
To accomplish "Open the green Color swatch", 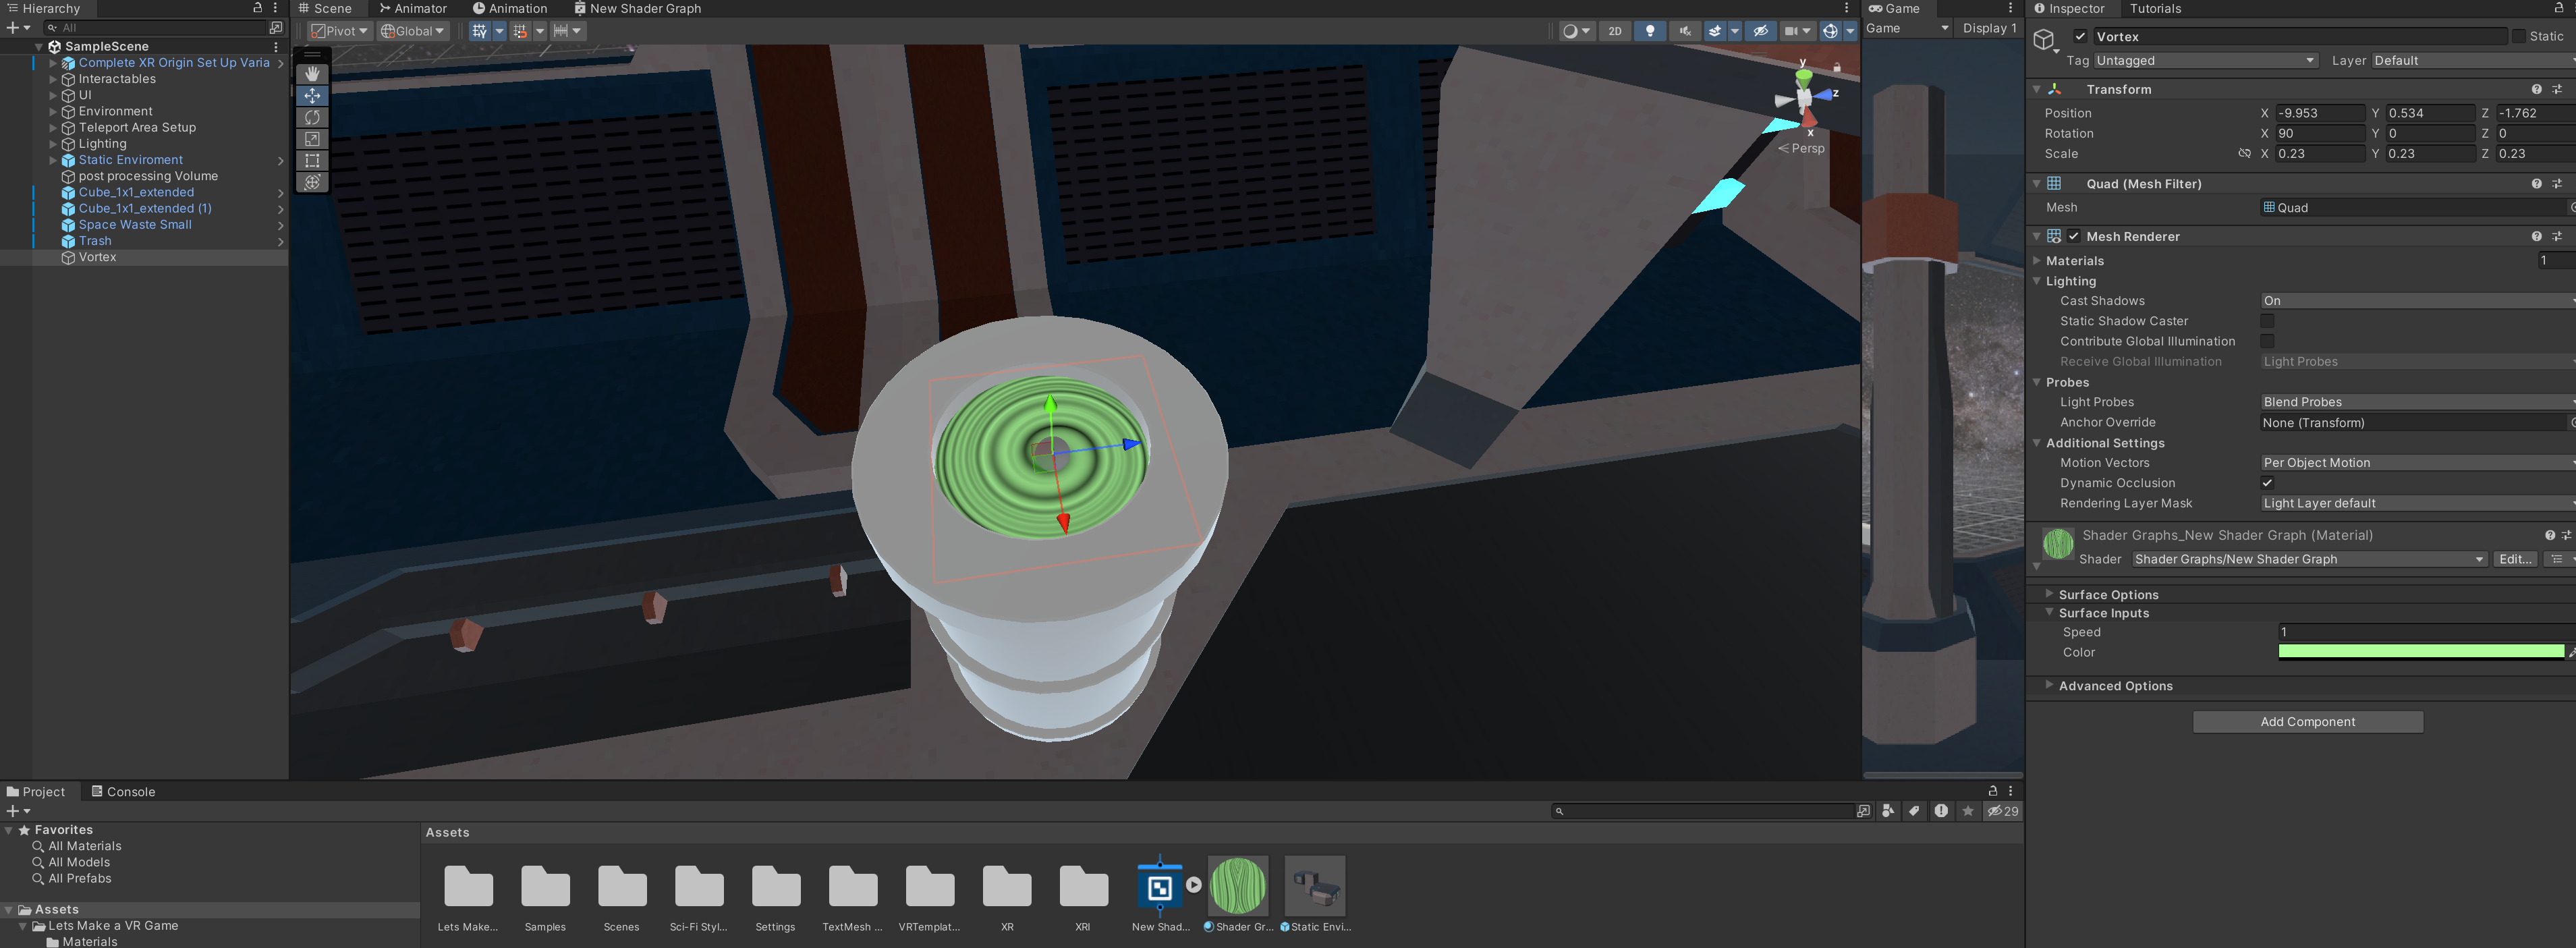I will (2420, 652).
